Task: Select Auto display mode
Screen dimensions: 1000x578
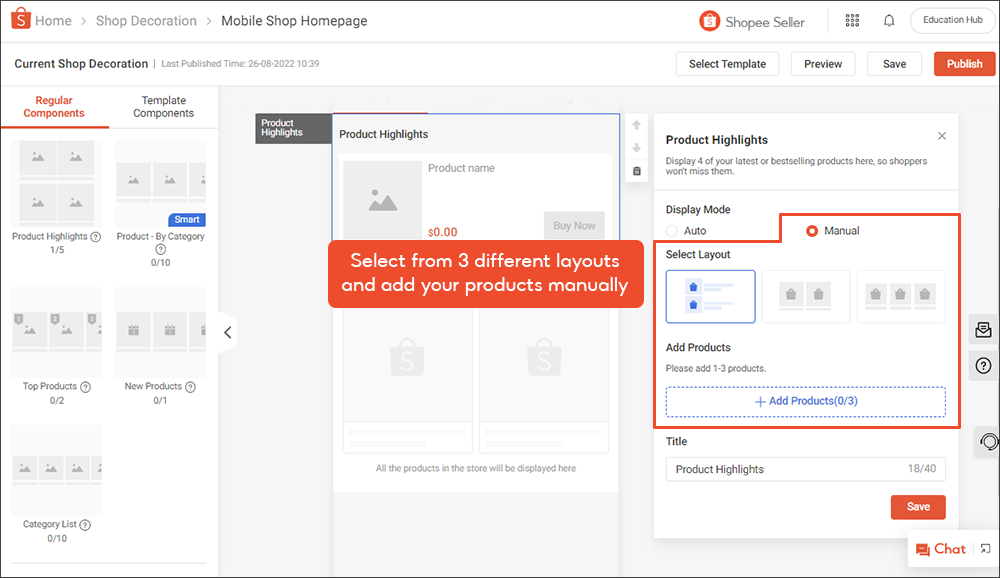Action: tap(672, 231)
